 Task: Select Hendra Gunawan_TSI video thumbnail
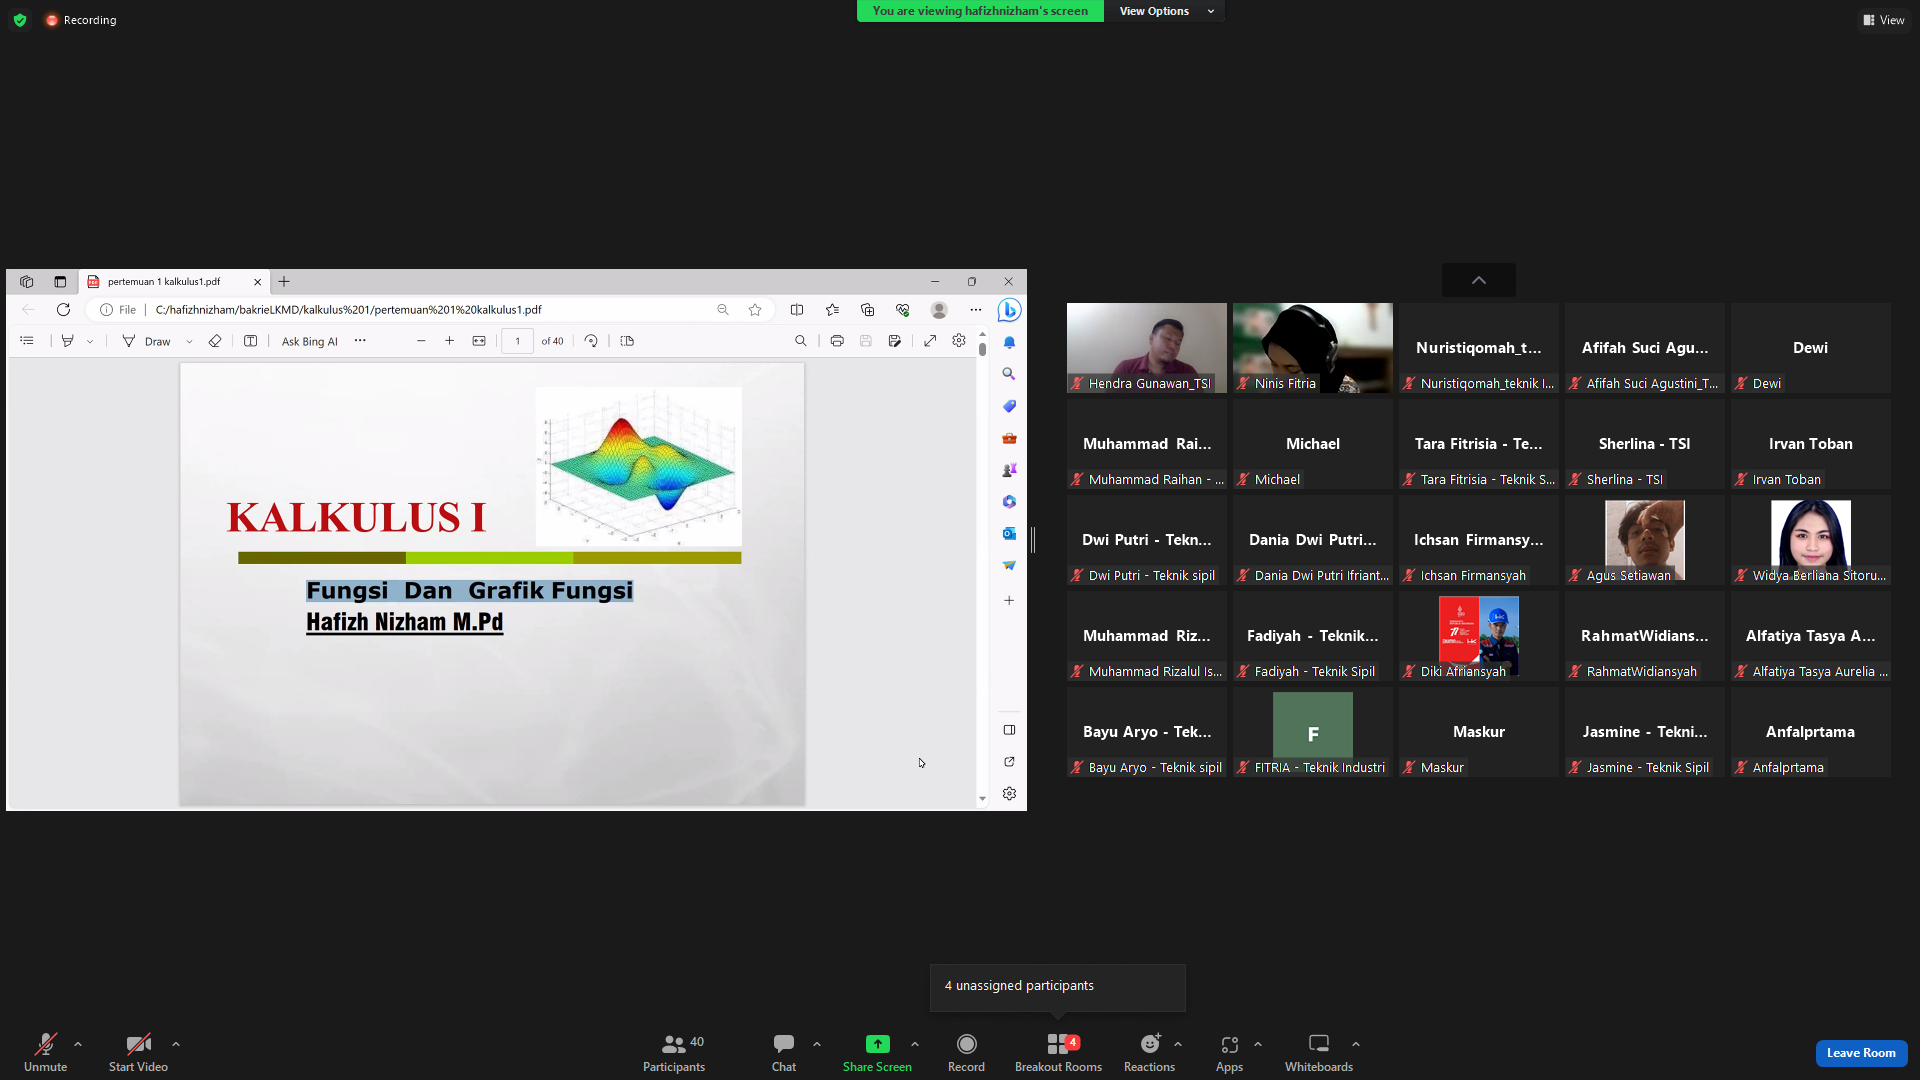point(1147,348)
